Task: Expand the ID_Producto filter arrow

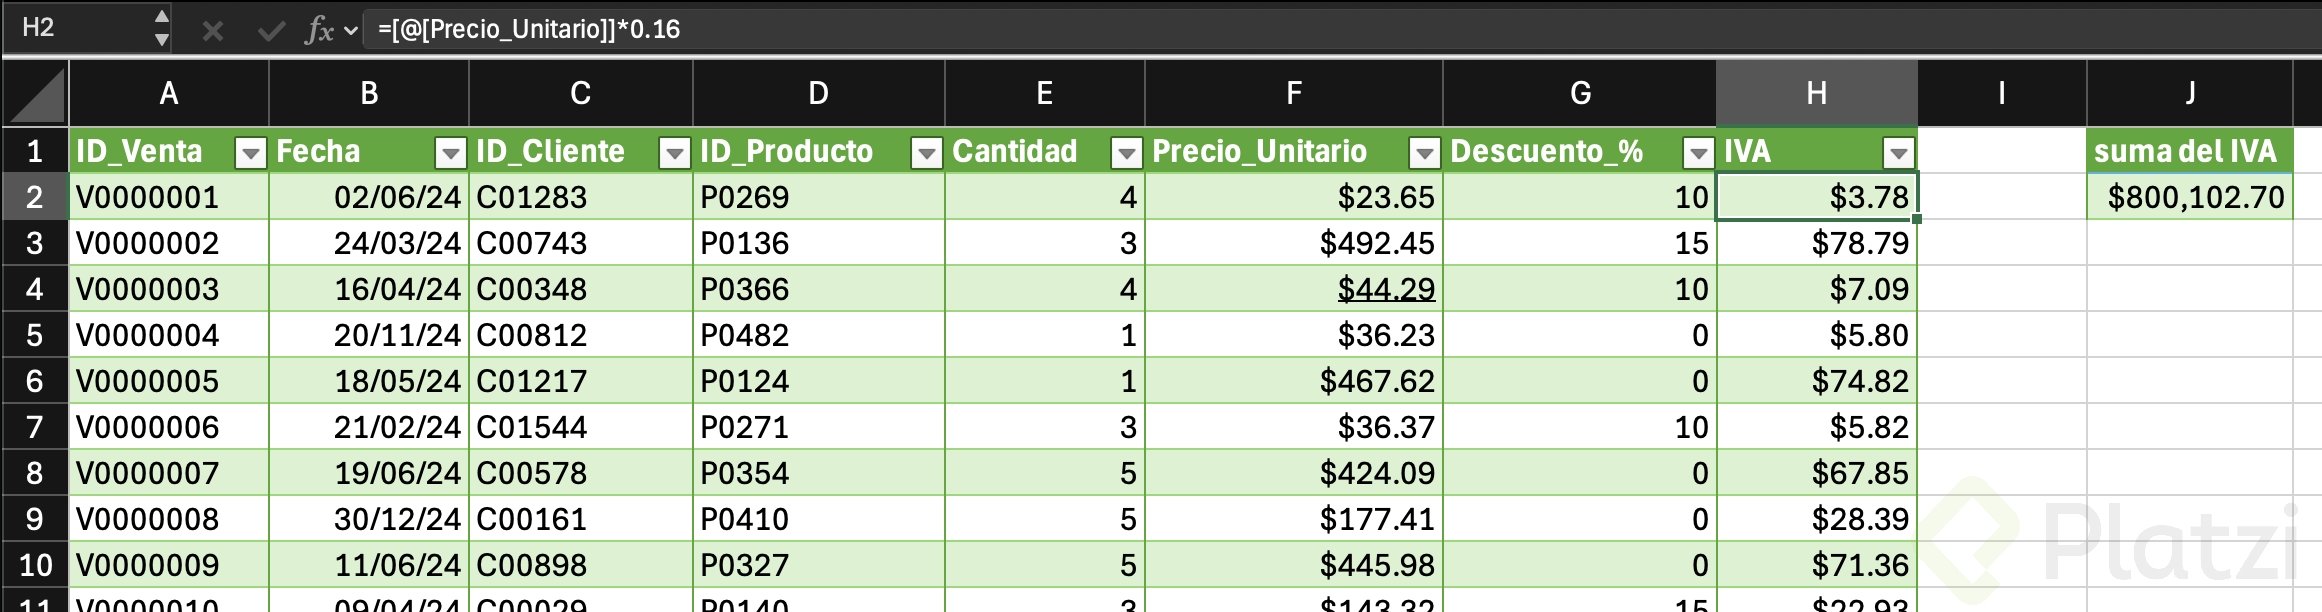Action: point(927,153)
